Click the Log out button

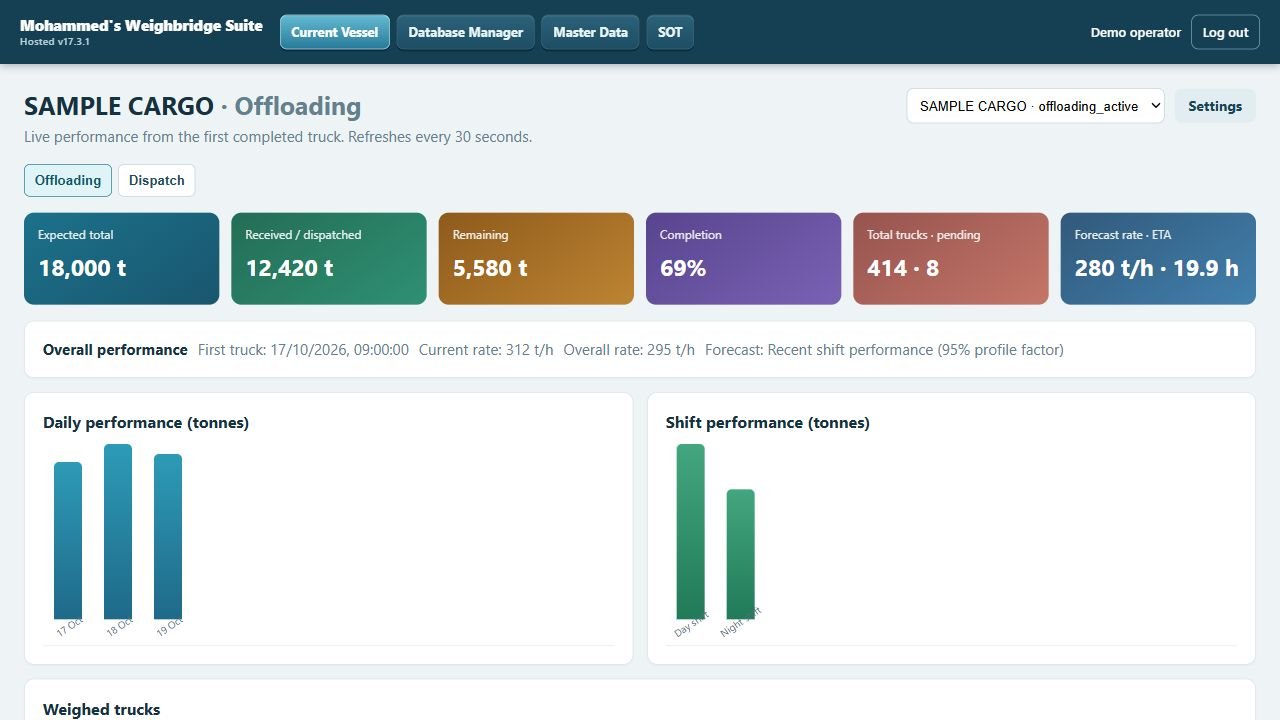coord(1225,32)
